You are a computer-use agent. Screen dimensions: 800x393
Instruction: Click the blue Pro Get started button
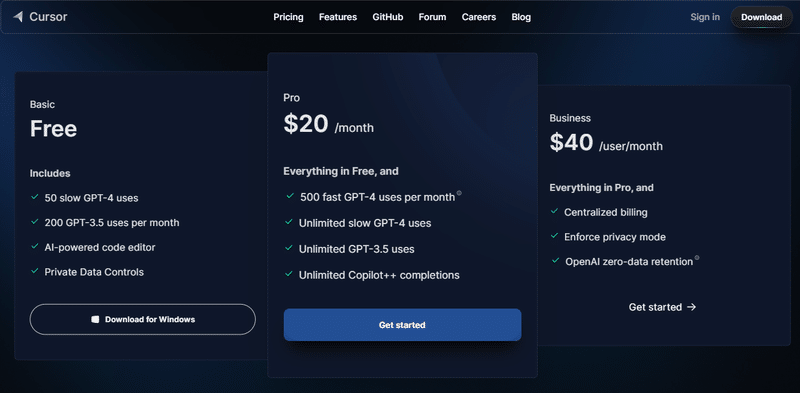403,325
